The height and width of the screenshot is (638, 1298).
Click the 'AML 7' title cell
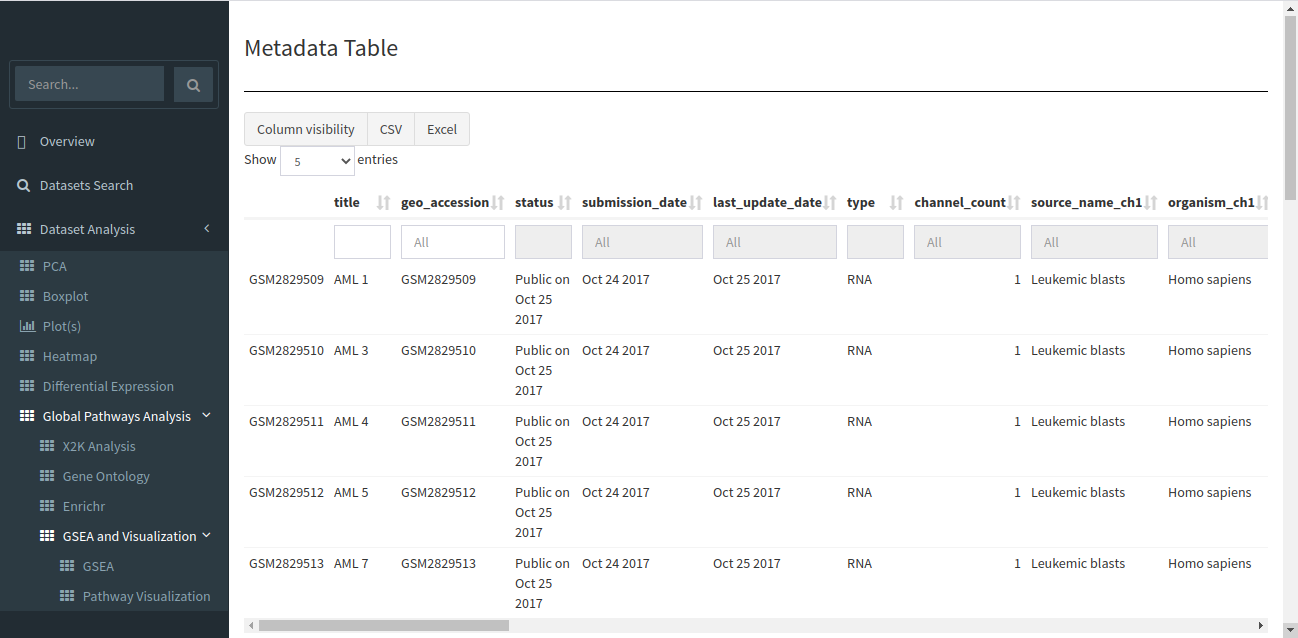(x=351, y=564)
